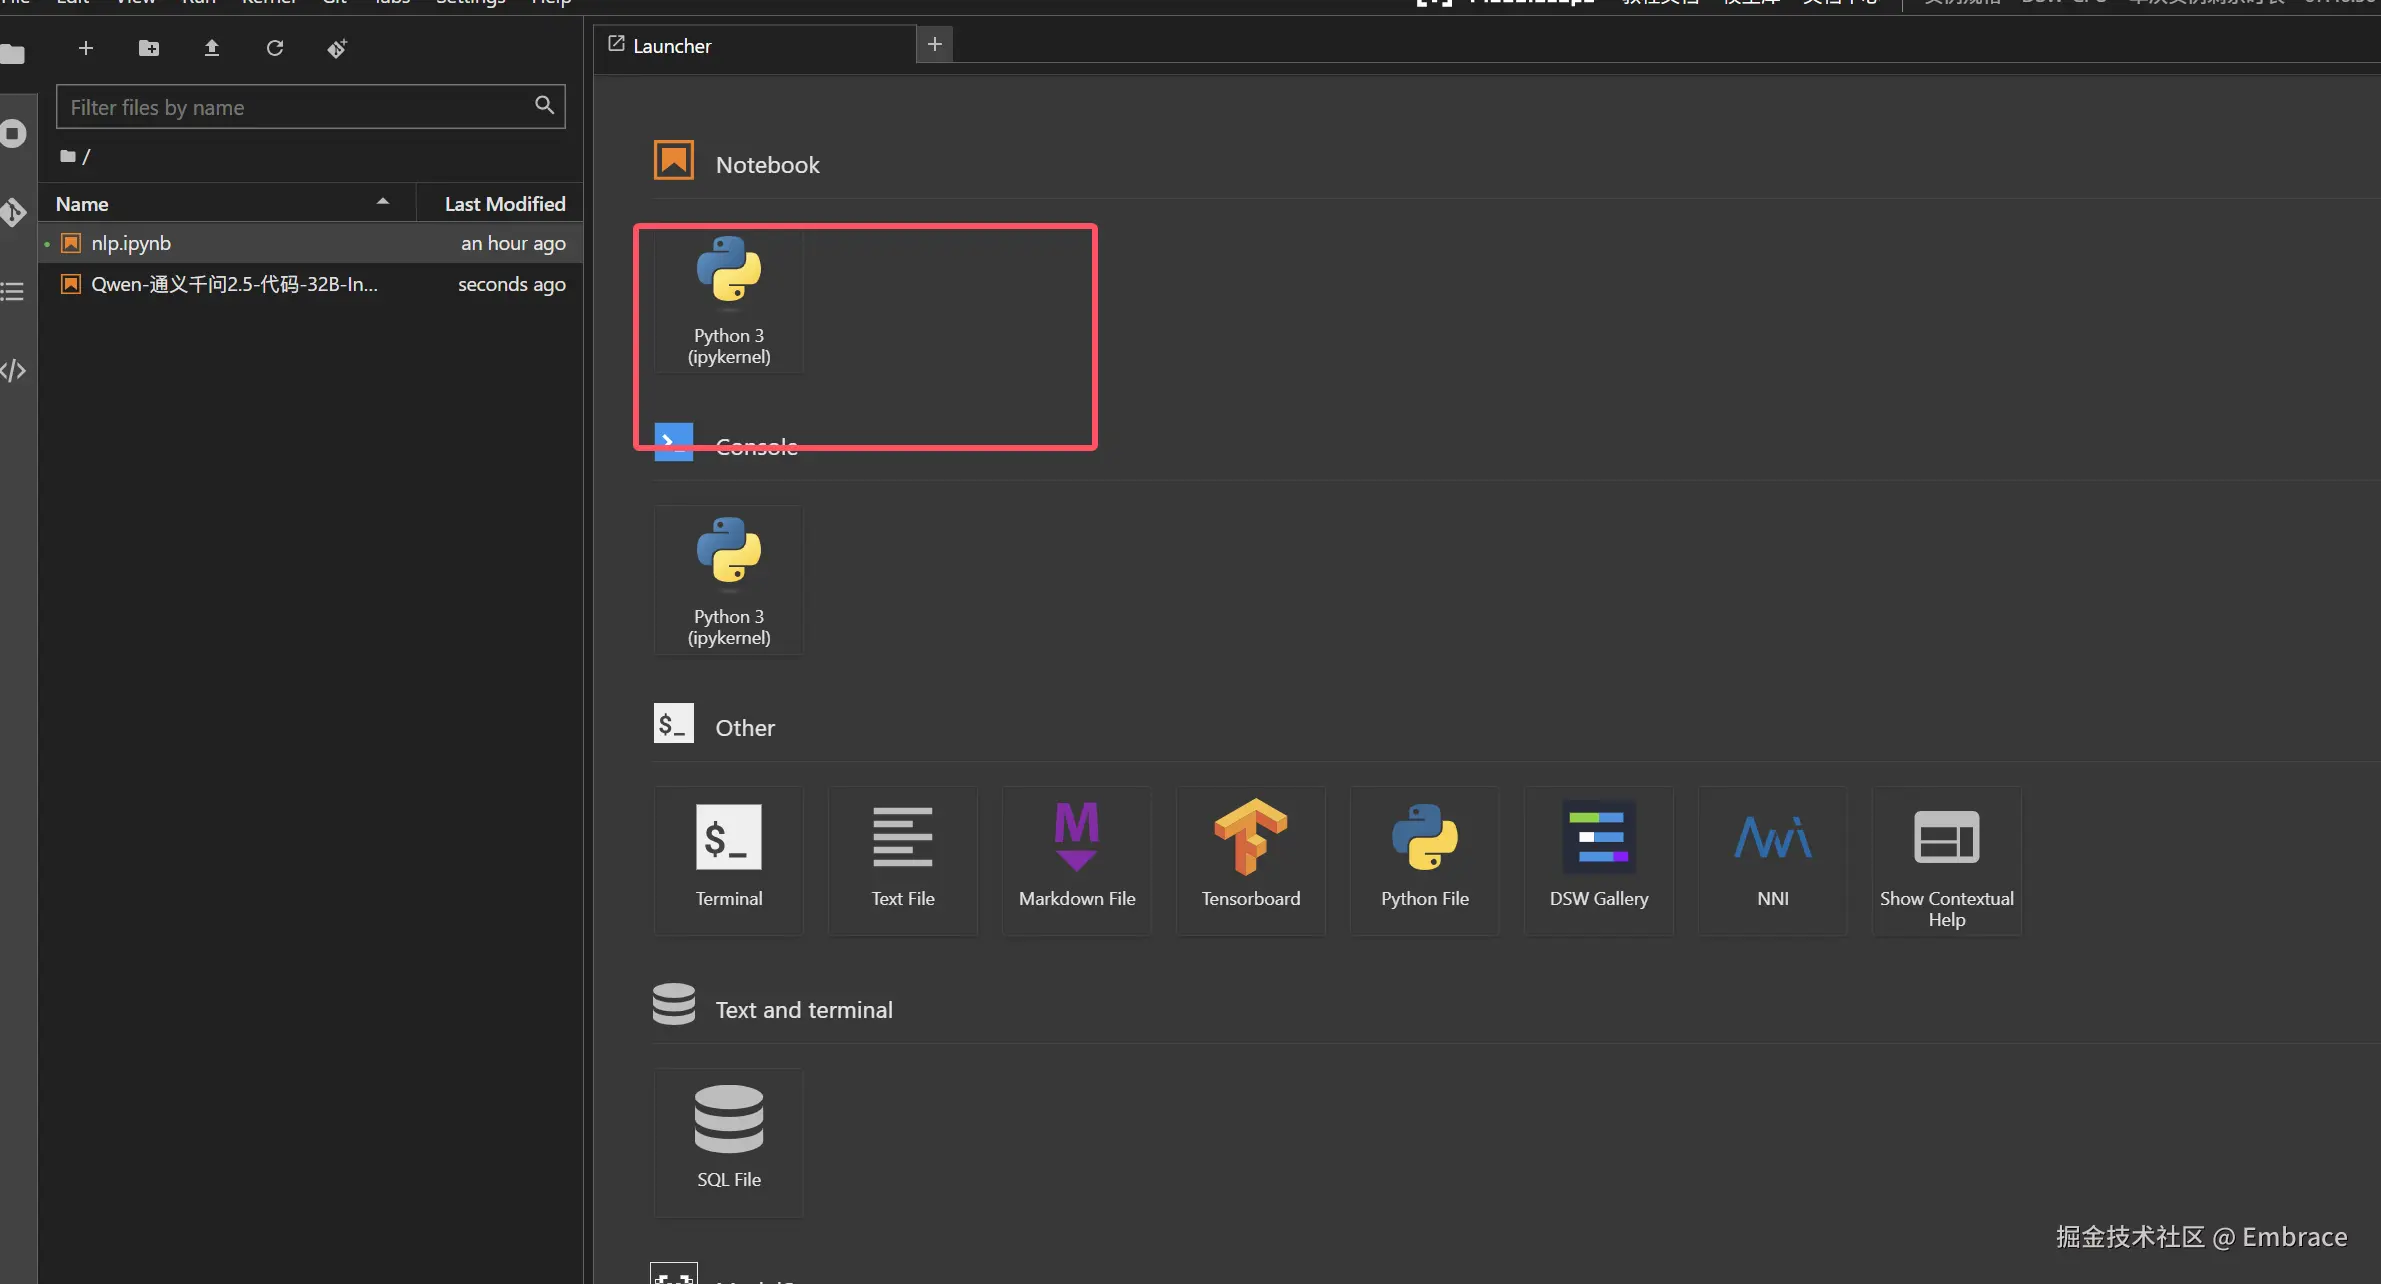Open DSW Gallery

(1598, 859)
